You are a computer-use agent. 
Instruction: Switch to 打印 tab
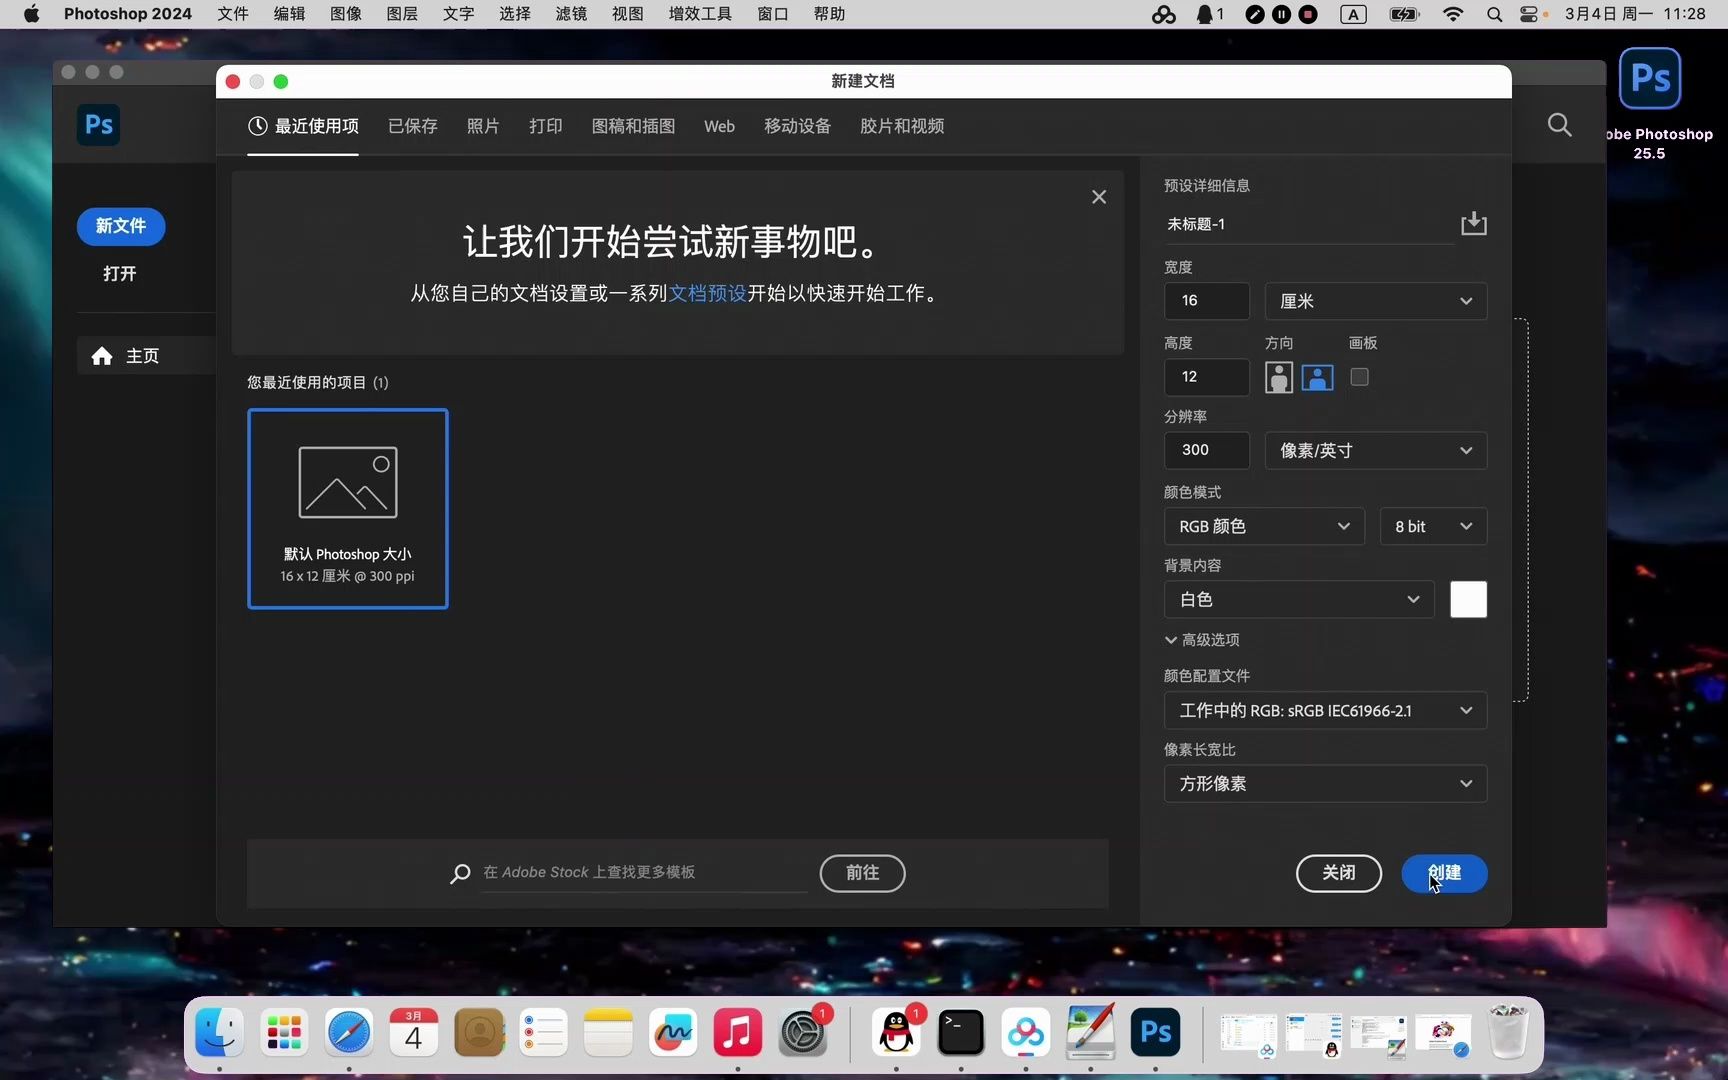click(x=546, y=126)
